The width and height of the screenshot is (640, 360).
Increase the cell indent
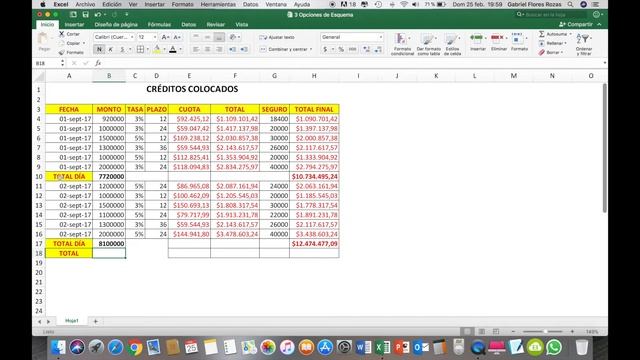point(244,49)
